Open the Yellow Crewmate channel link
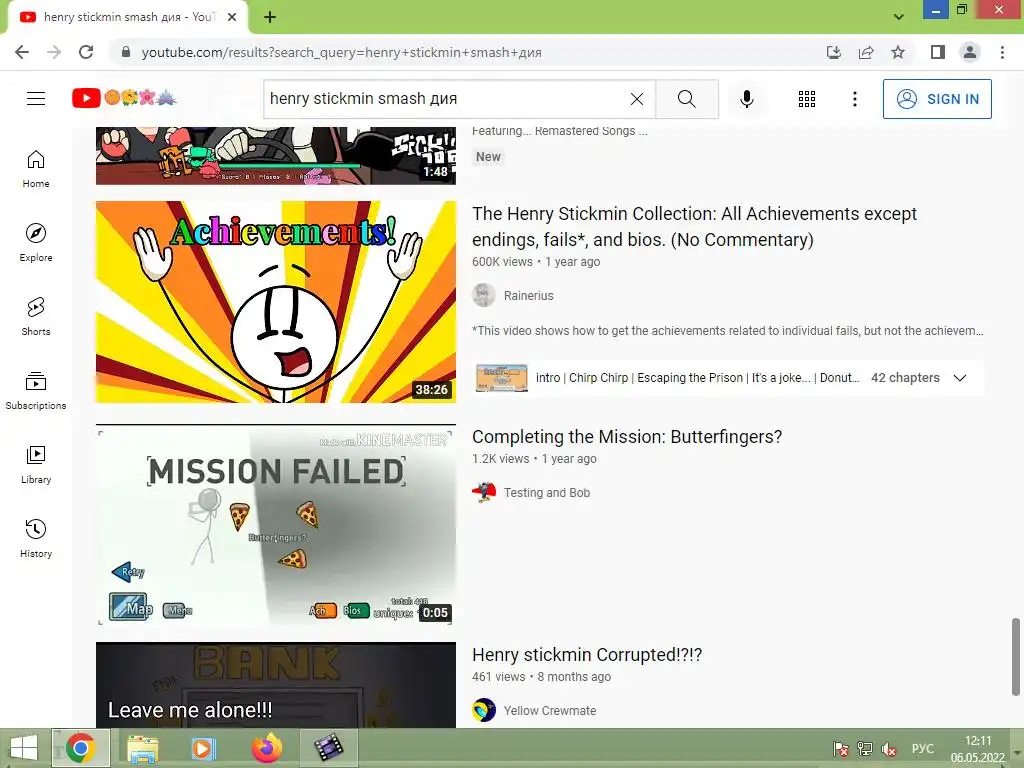The image size is (1024, 768). click(550, 711)
